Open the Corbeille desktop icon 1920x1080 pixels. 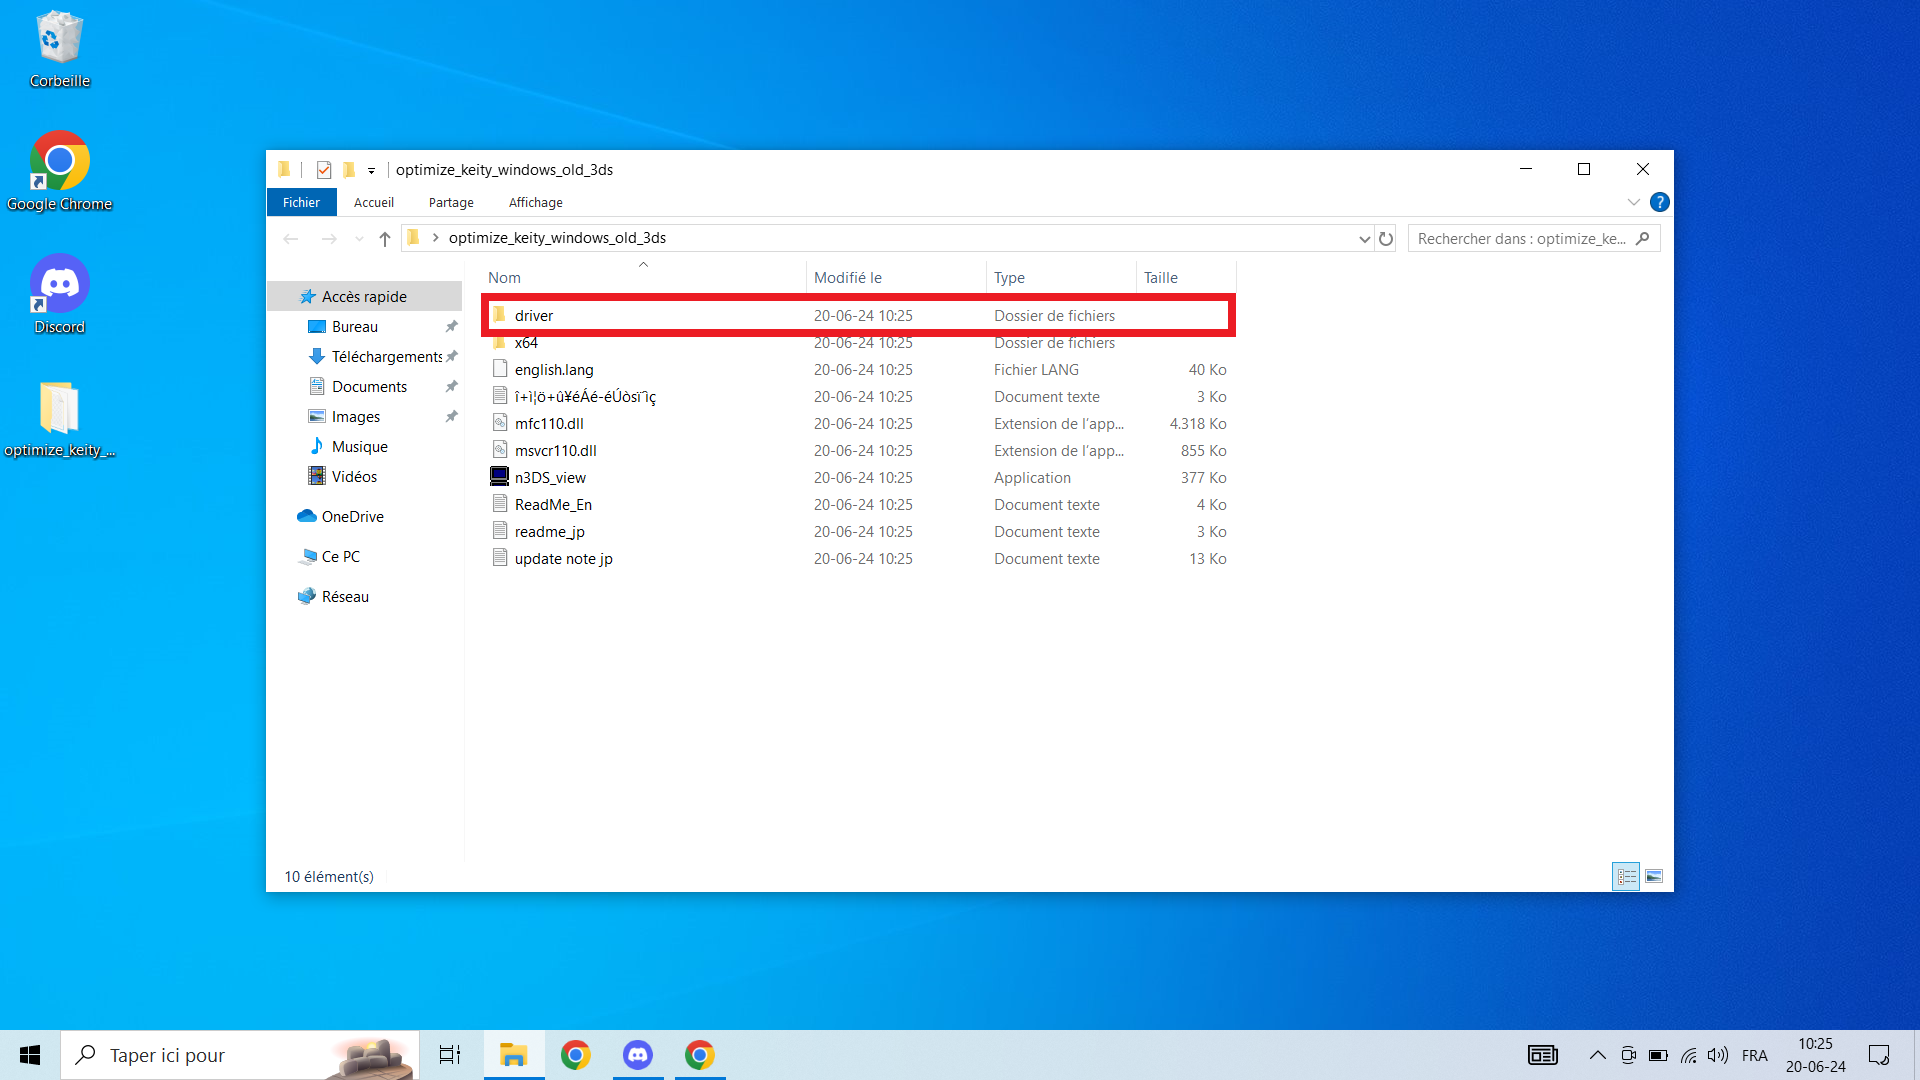[59, 50]
